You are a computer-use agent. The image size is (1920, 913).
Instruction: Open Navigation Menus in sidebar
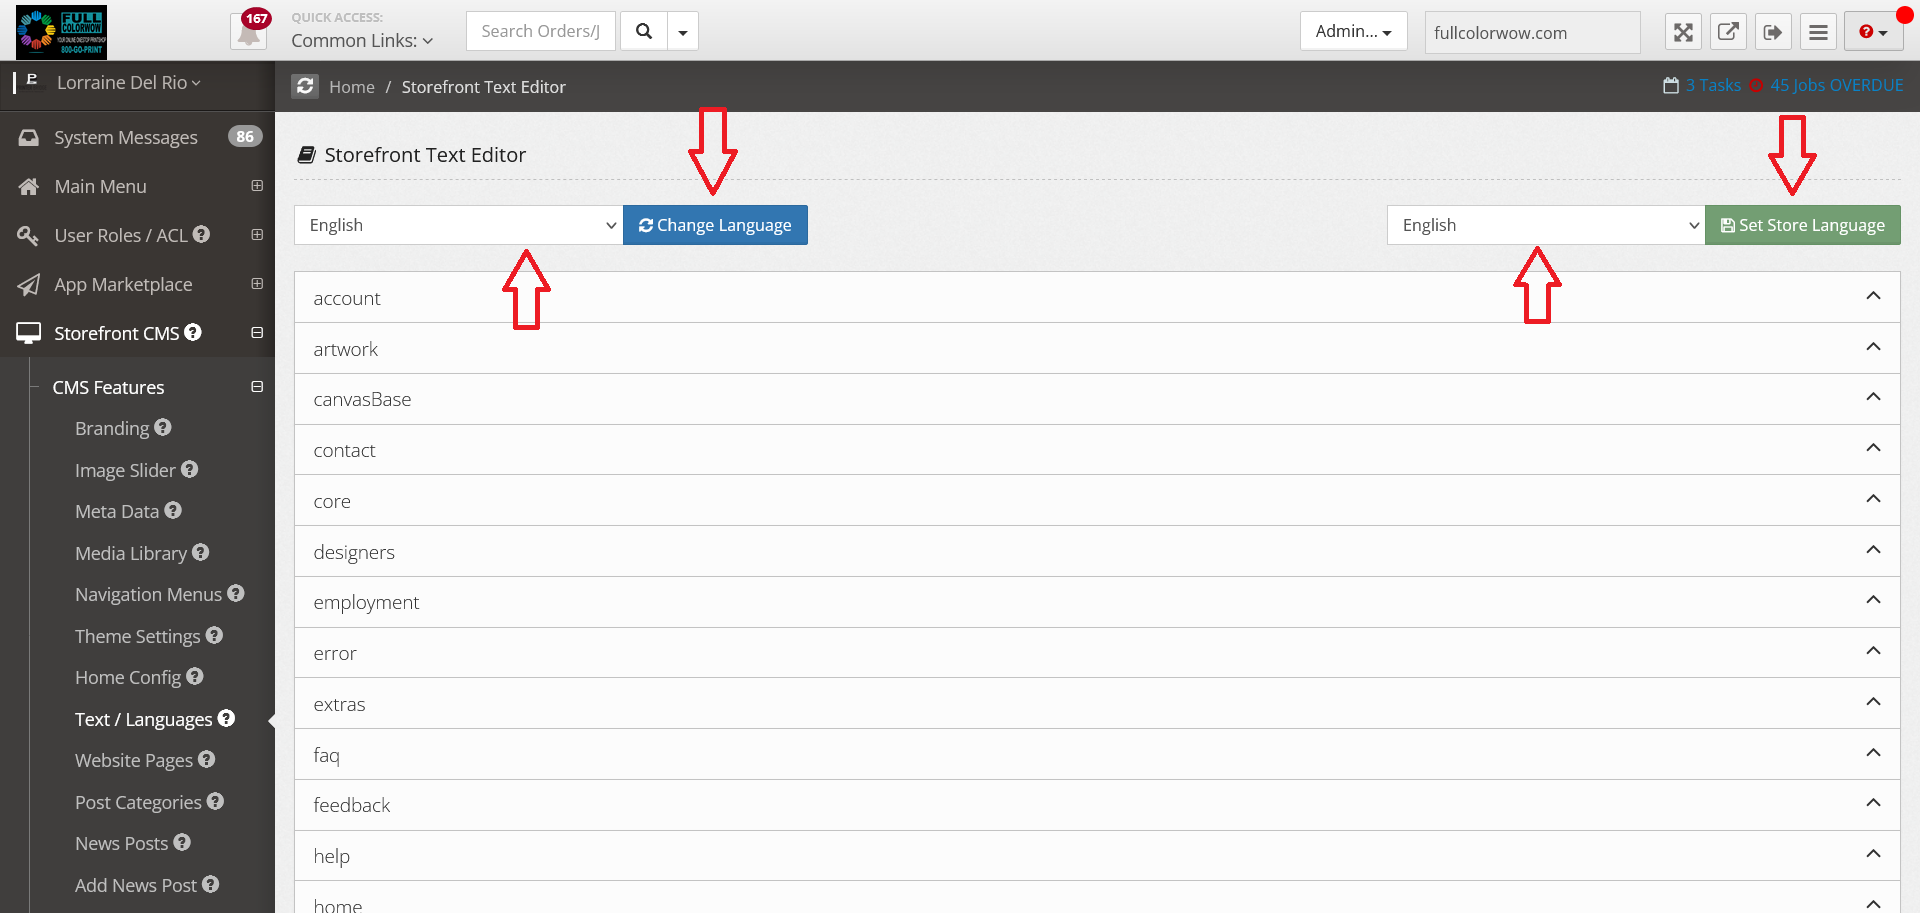coord(148,594)
